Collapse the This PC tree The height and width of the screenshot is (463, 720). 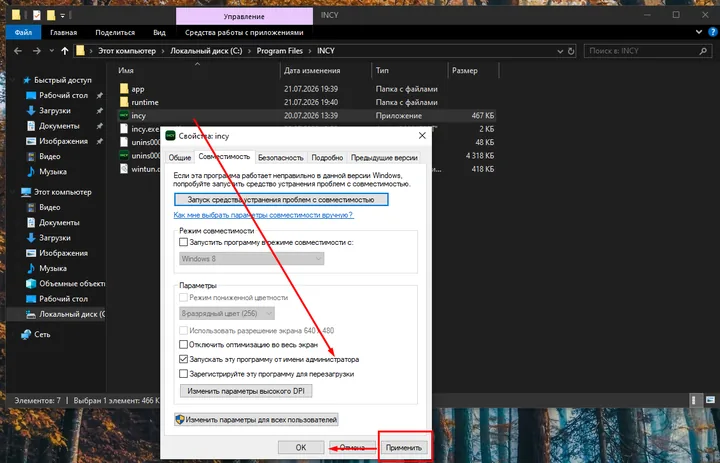click(13, 192)
